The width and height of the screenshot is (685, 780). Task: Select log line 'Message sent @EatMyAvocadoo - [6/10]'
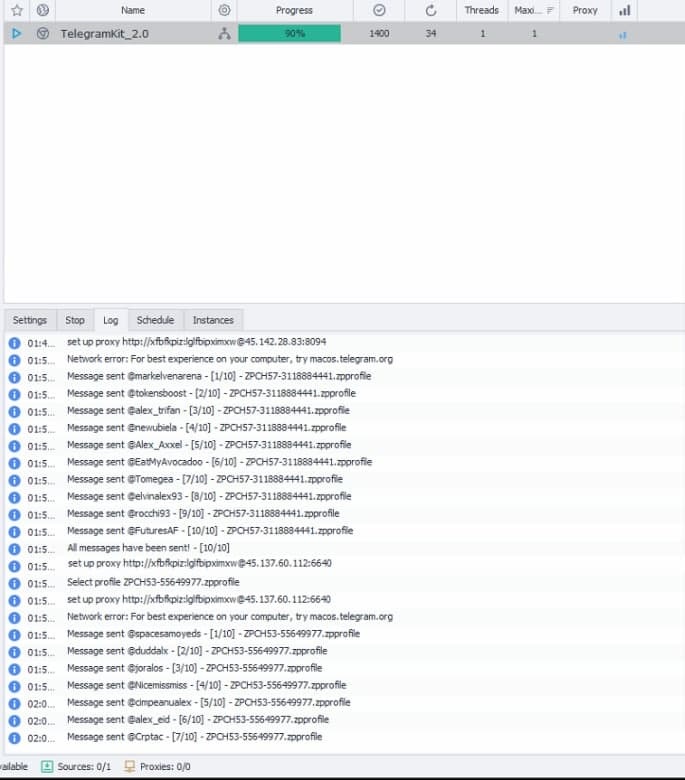pyautogui.click(x=219, y=462)
